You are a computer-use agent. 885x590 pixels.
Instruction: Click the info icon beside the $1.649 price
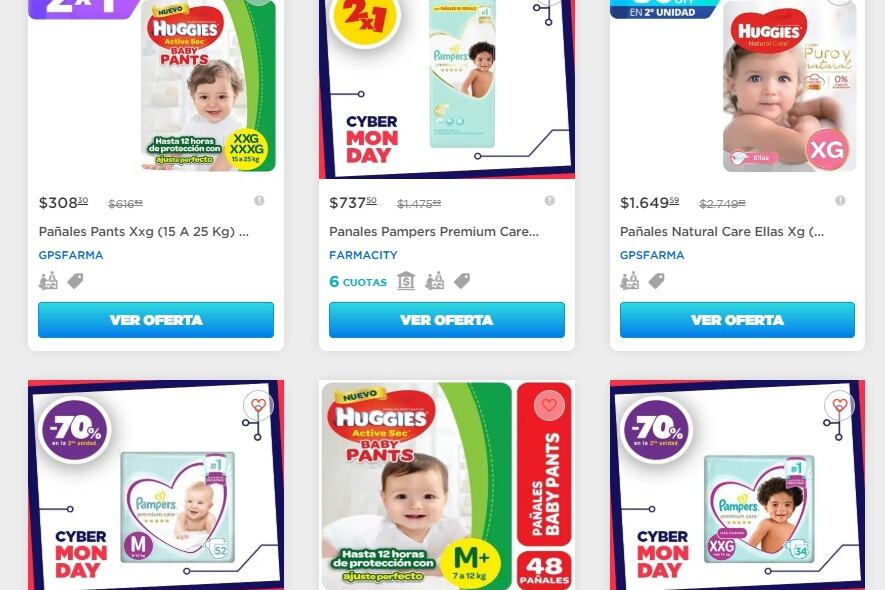pyautogui.click(x=840, y=200)
